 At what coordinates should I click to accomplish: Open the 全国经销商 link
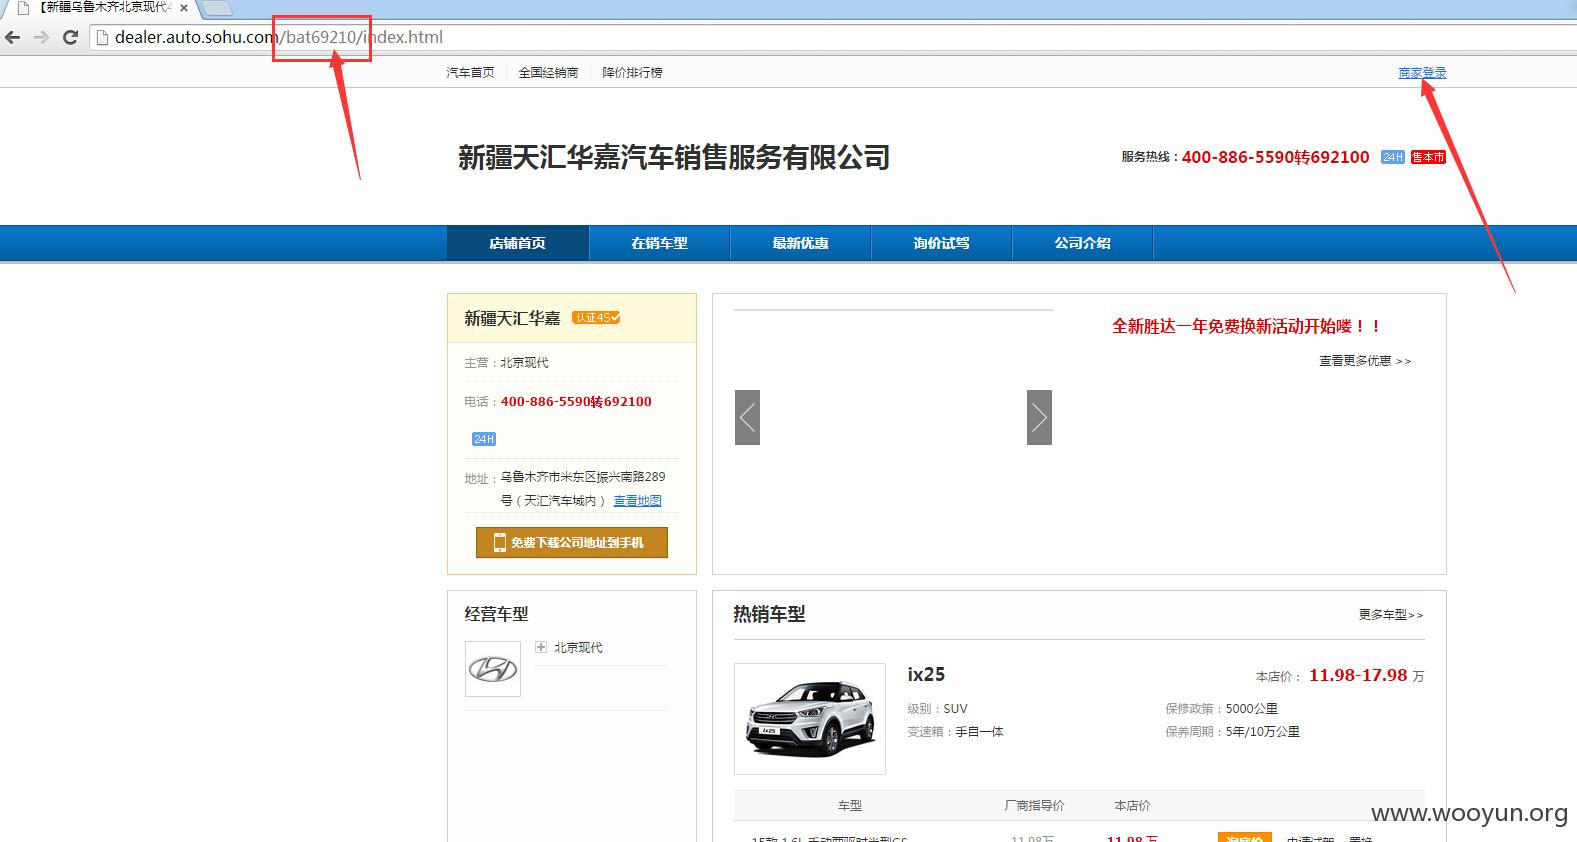tap(548, 73)
